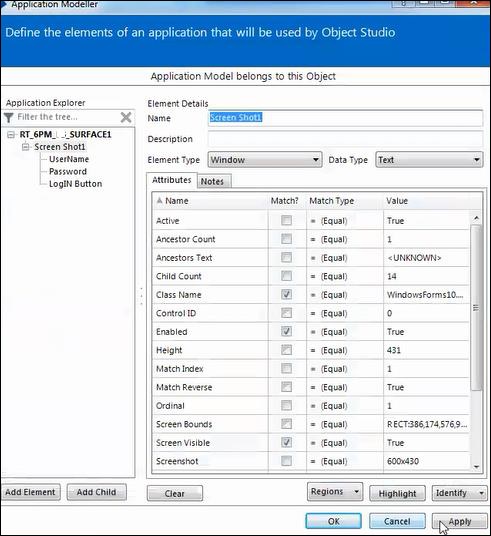Click the Screen Visible attribute name

183,443
